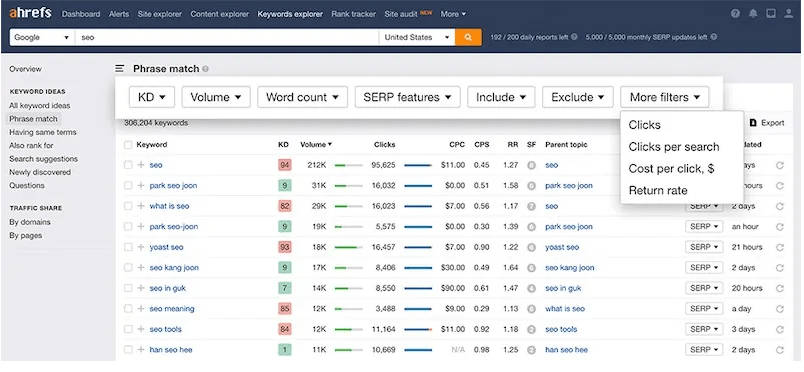Click info icon beside daily reports left
This screenshot has height=372, width=804.
point(574,37)
